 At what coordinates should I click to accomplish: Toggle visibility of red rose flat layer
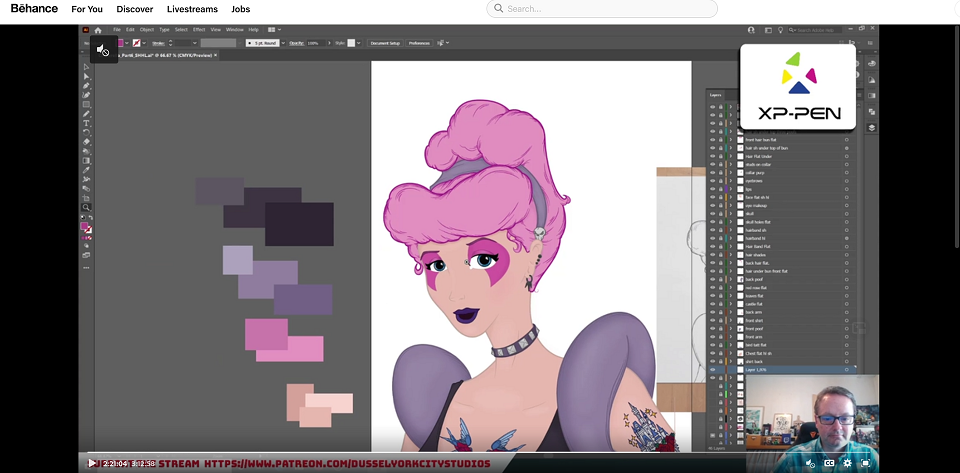(712, 288)
